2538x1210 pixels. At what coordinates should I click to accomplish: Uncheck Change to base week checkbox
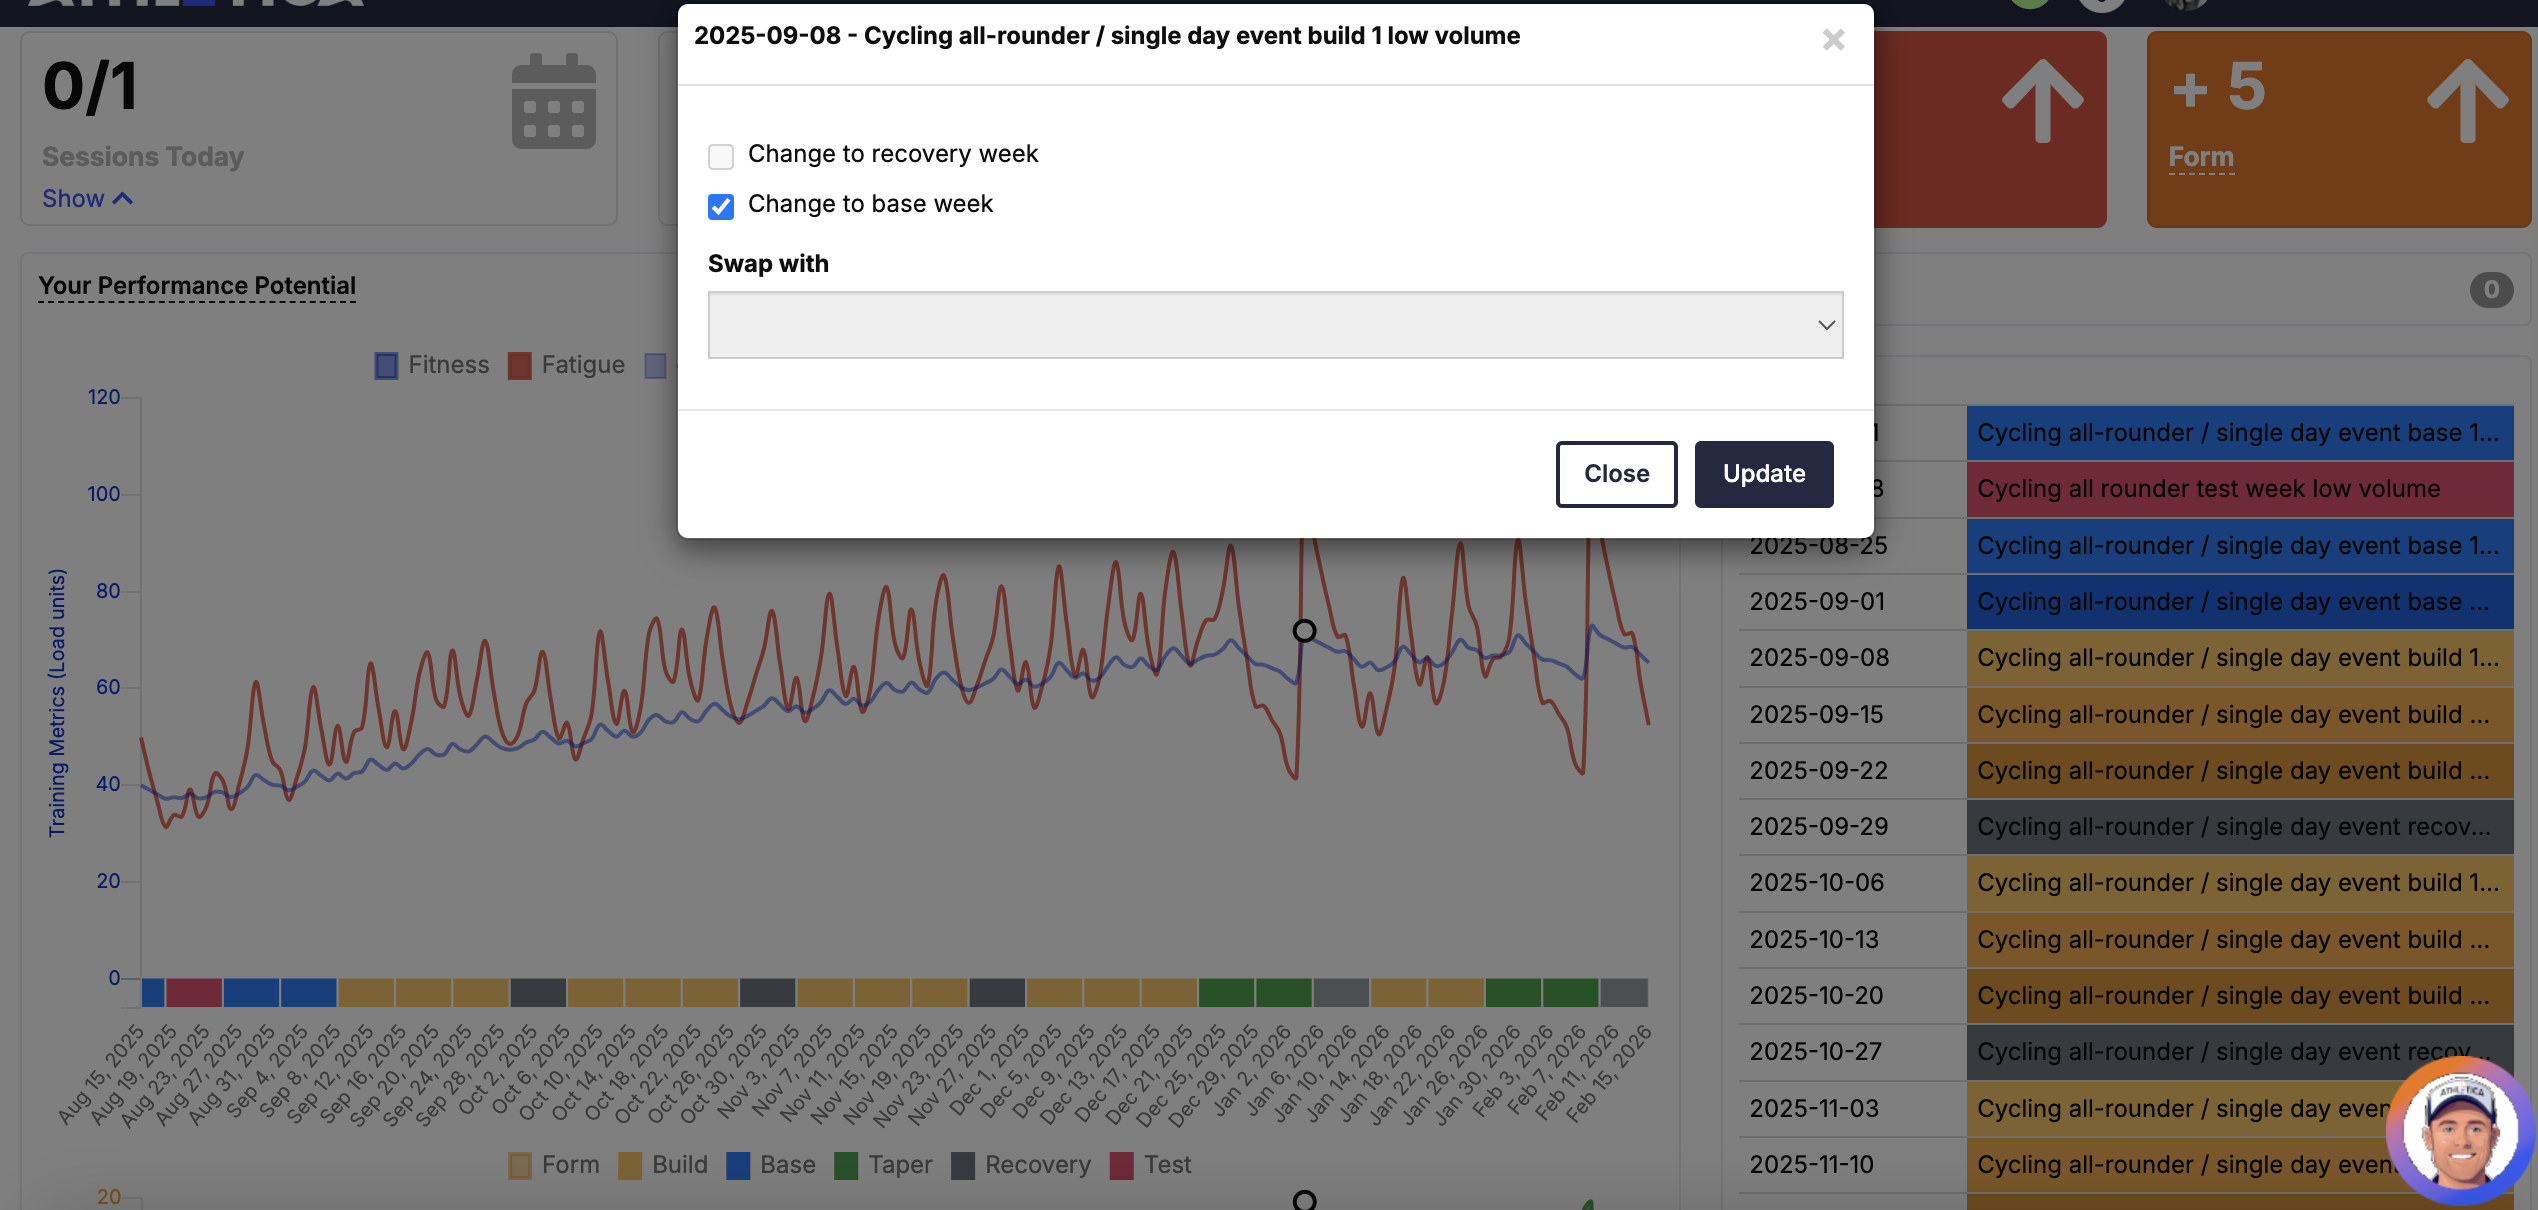[x=721, y=206]
